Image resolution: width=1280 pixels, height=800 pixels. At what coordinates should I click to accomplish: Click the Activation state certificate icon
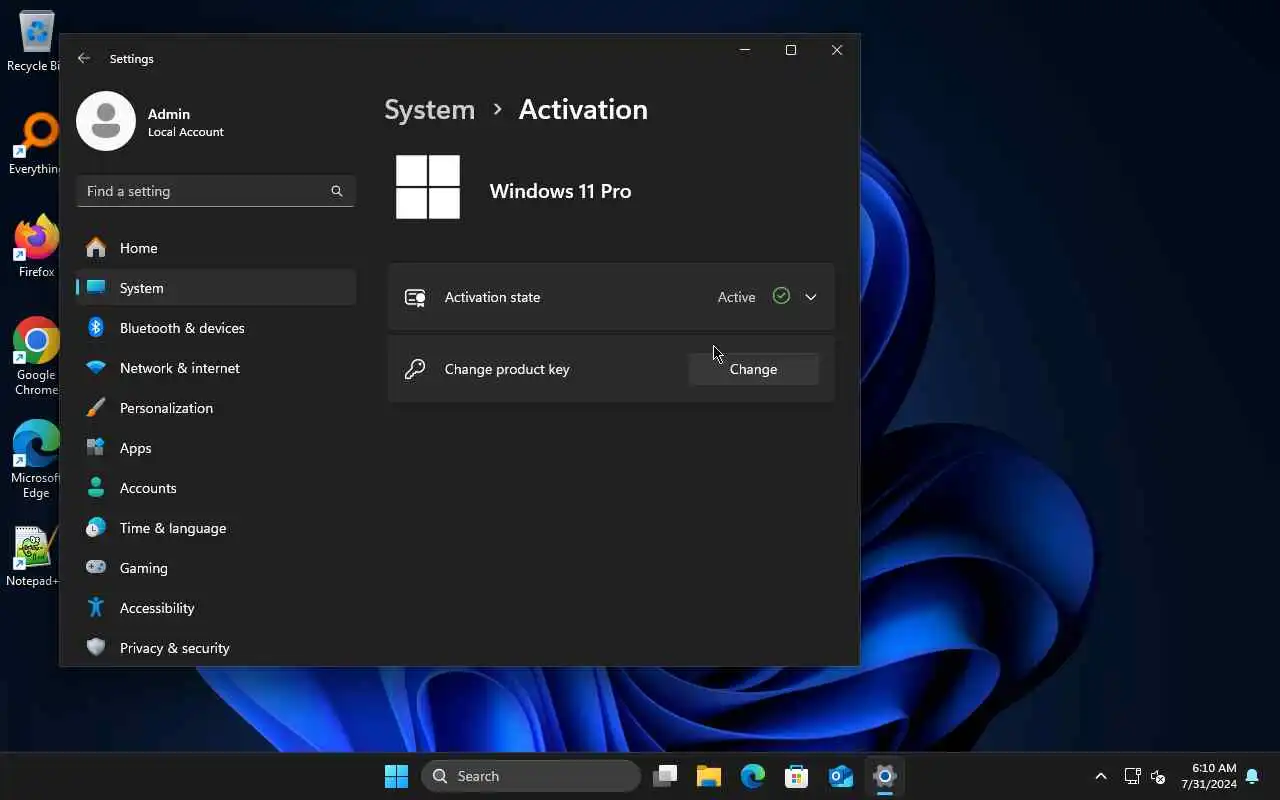pyautogui.click(x=415, y=297)
